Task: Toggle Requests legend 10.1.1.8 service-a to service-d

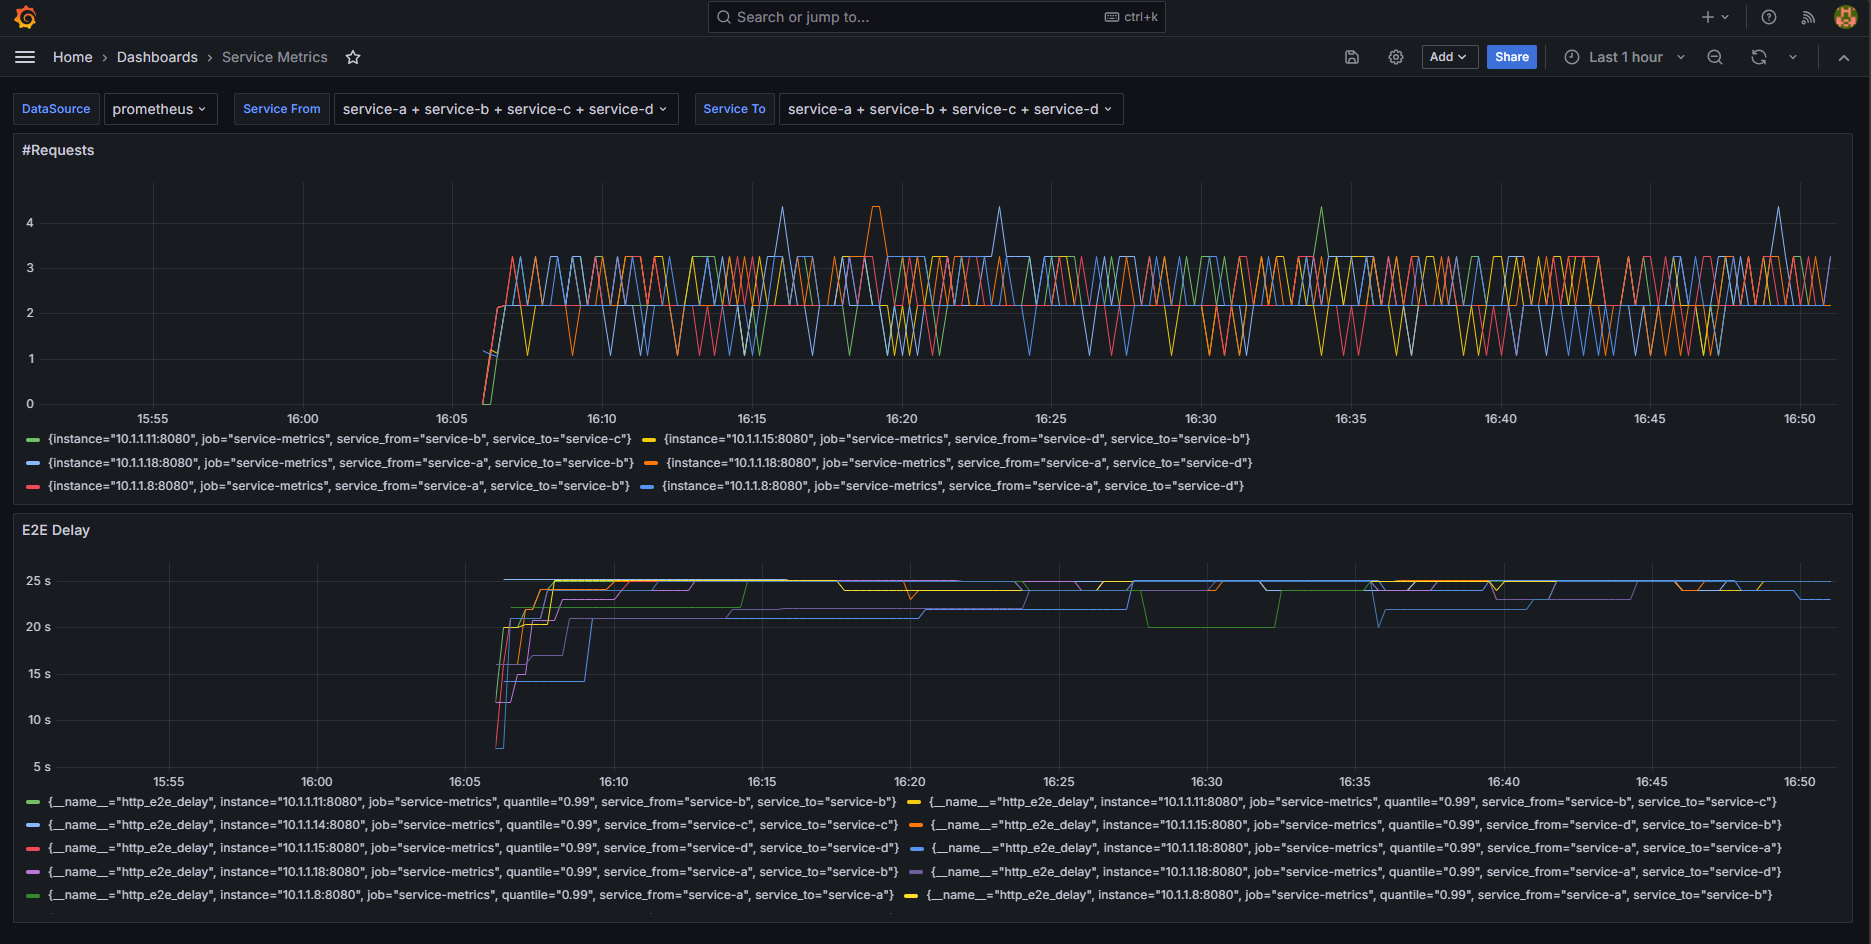Action: point(952,486)
